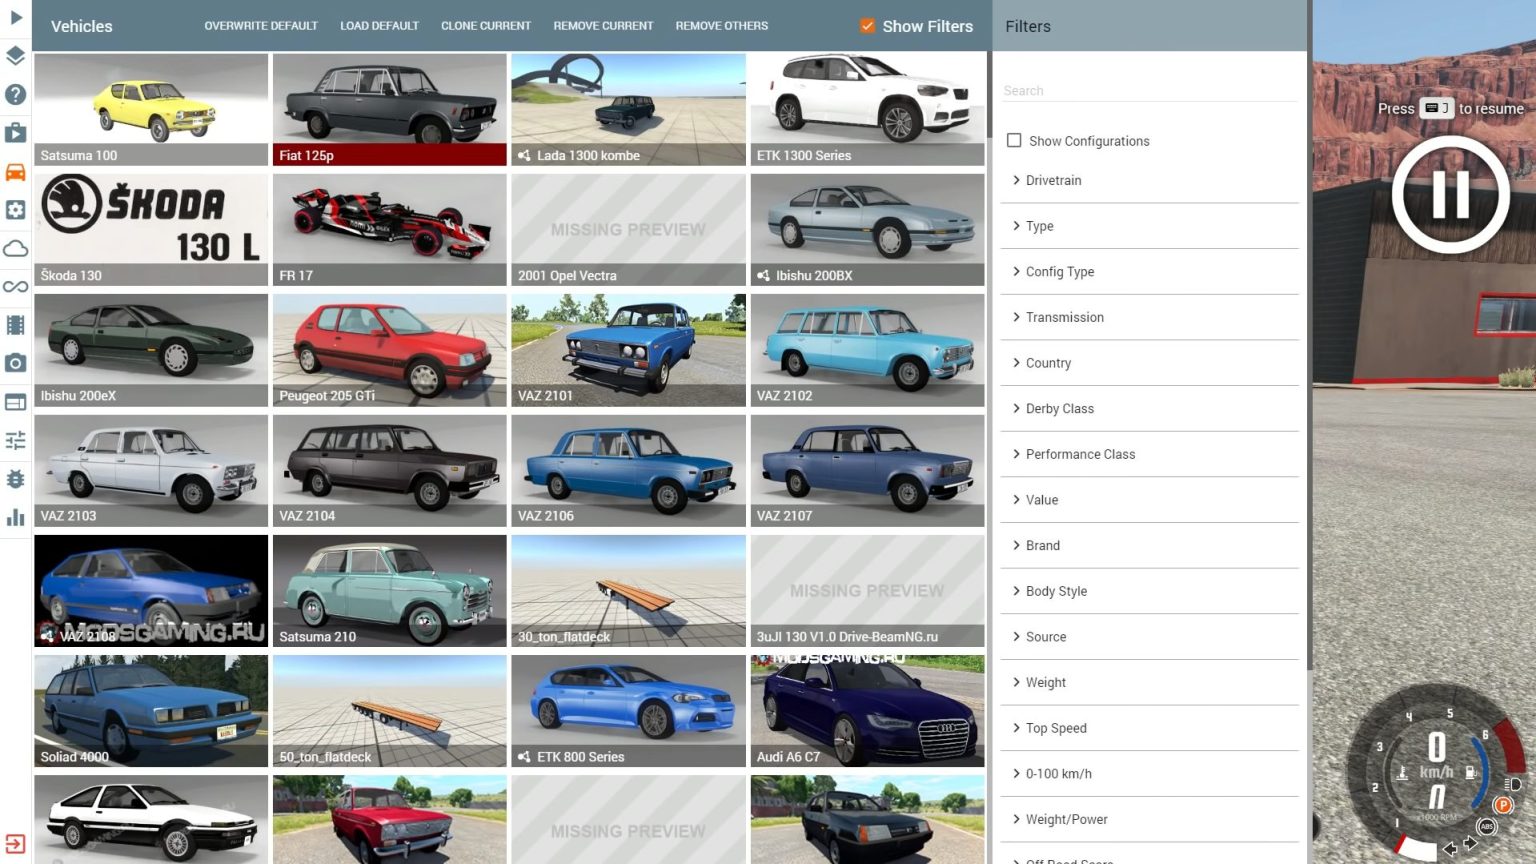The height and width of the screenshot is (864, 1536).
Task: Select the Peugeot 205 GTi vehicle thumbnail
Action: (389, 349)
